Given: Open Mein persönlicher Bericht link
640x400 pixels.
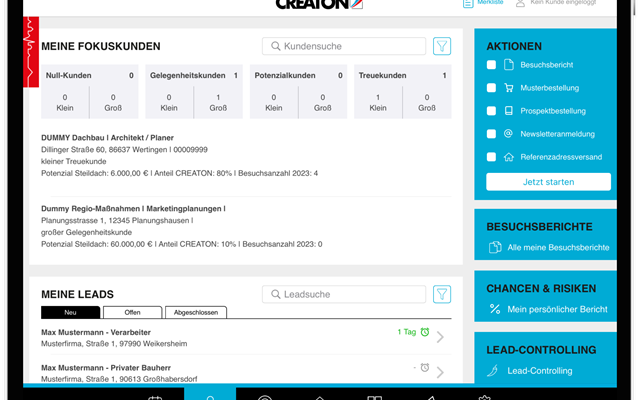Looking at the screenshot, I should click(557, 309).
